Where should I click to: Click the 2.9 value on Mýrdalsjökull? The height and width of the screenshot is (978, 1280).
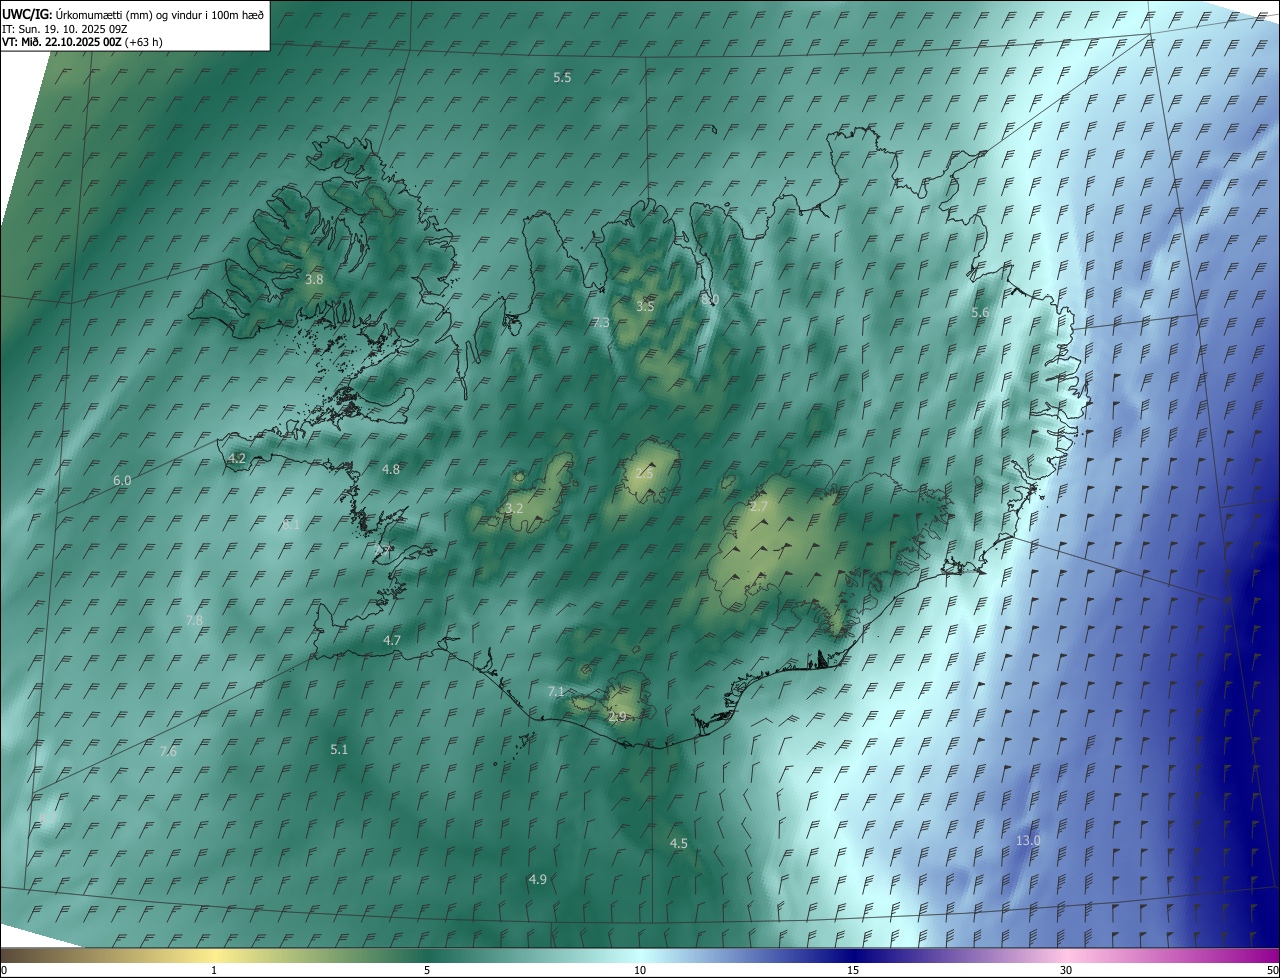pos(617,716)
